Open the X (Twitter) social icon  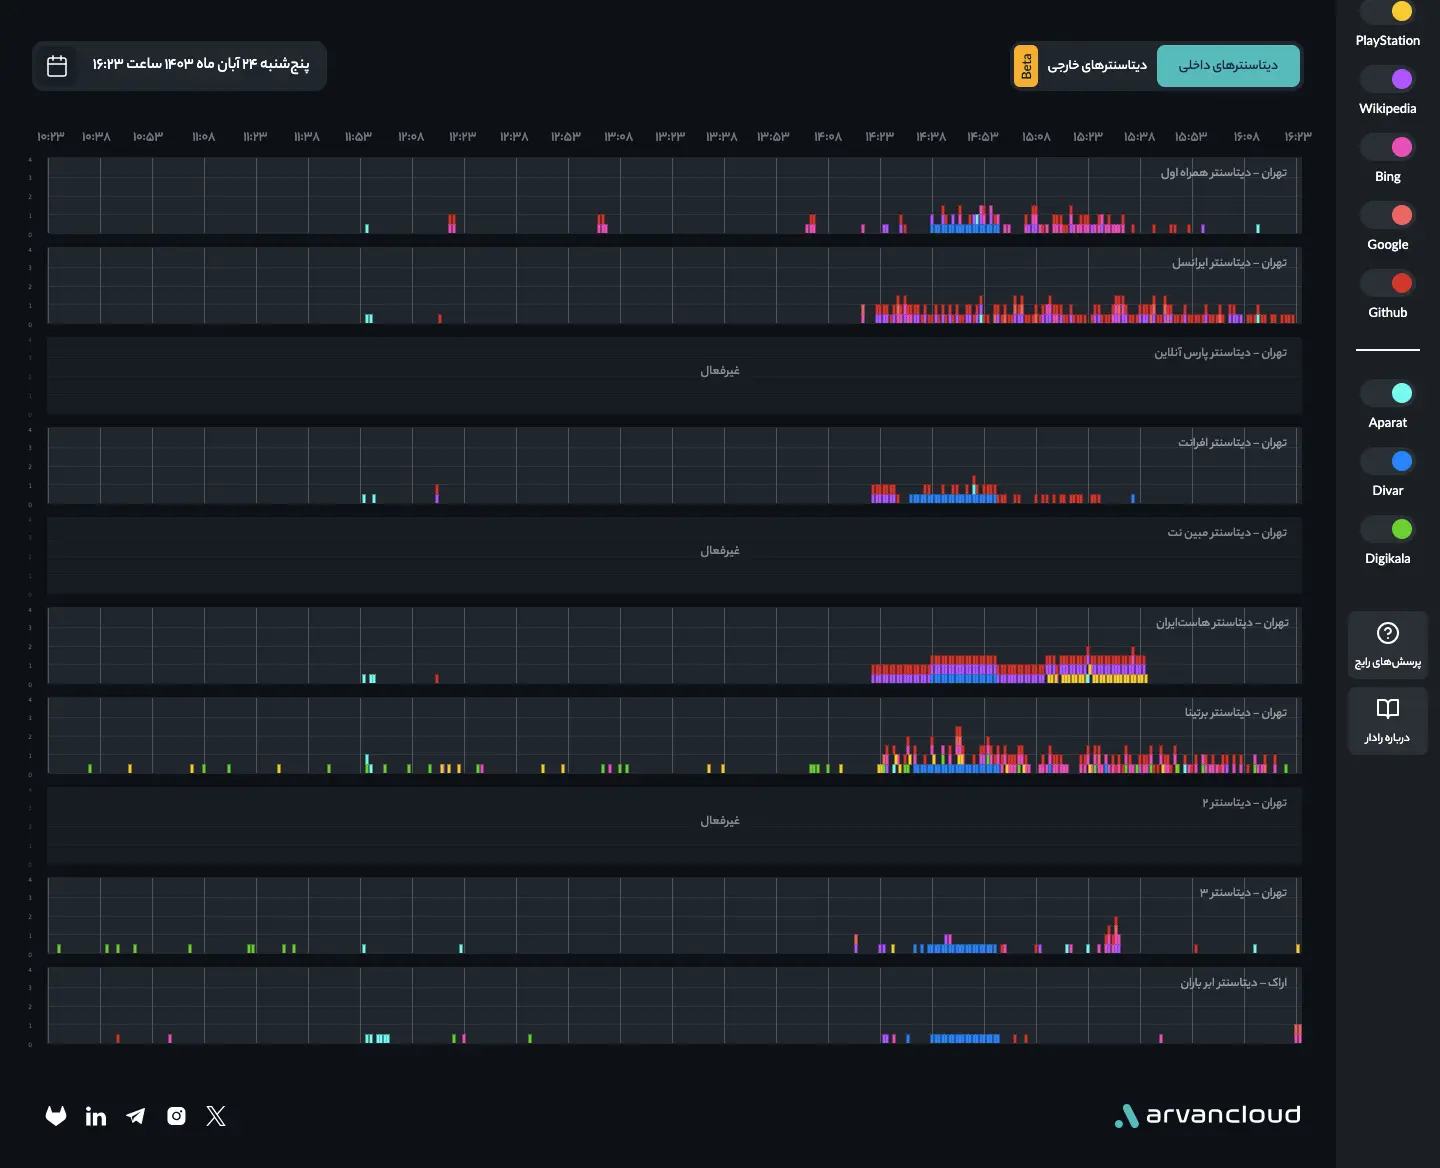[x=216, y=1116]
